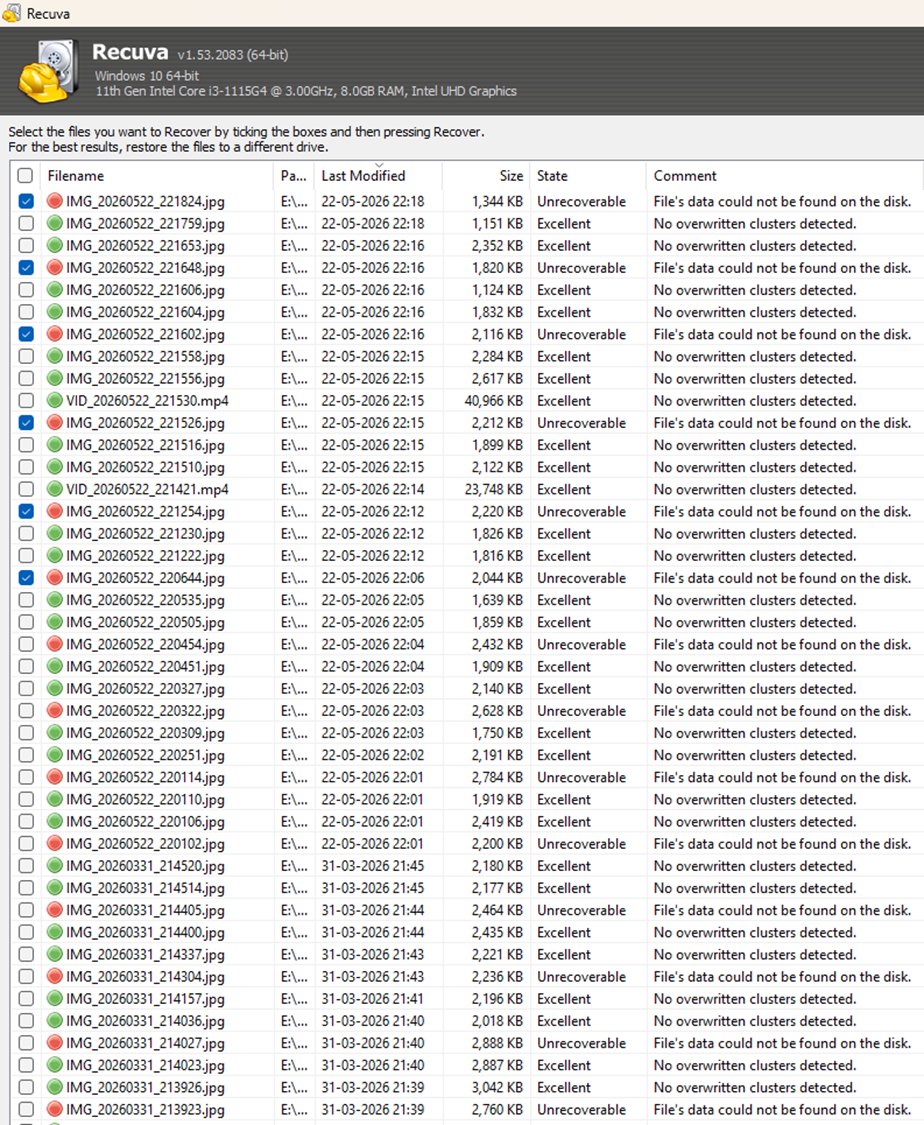
Task: Click the 3,042 KB size cell
Action: [x=497, y=1088]
